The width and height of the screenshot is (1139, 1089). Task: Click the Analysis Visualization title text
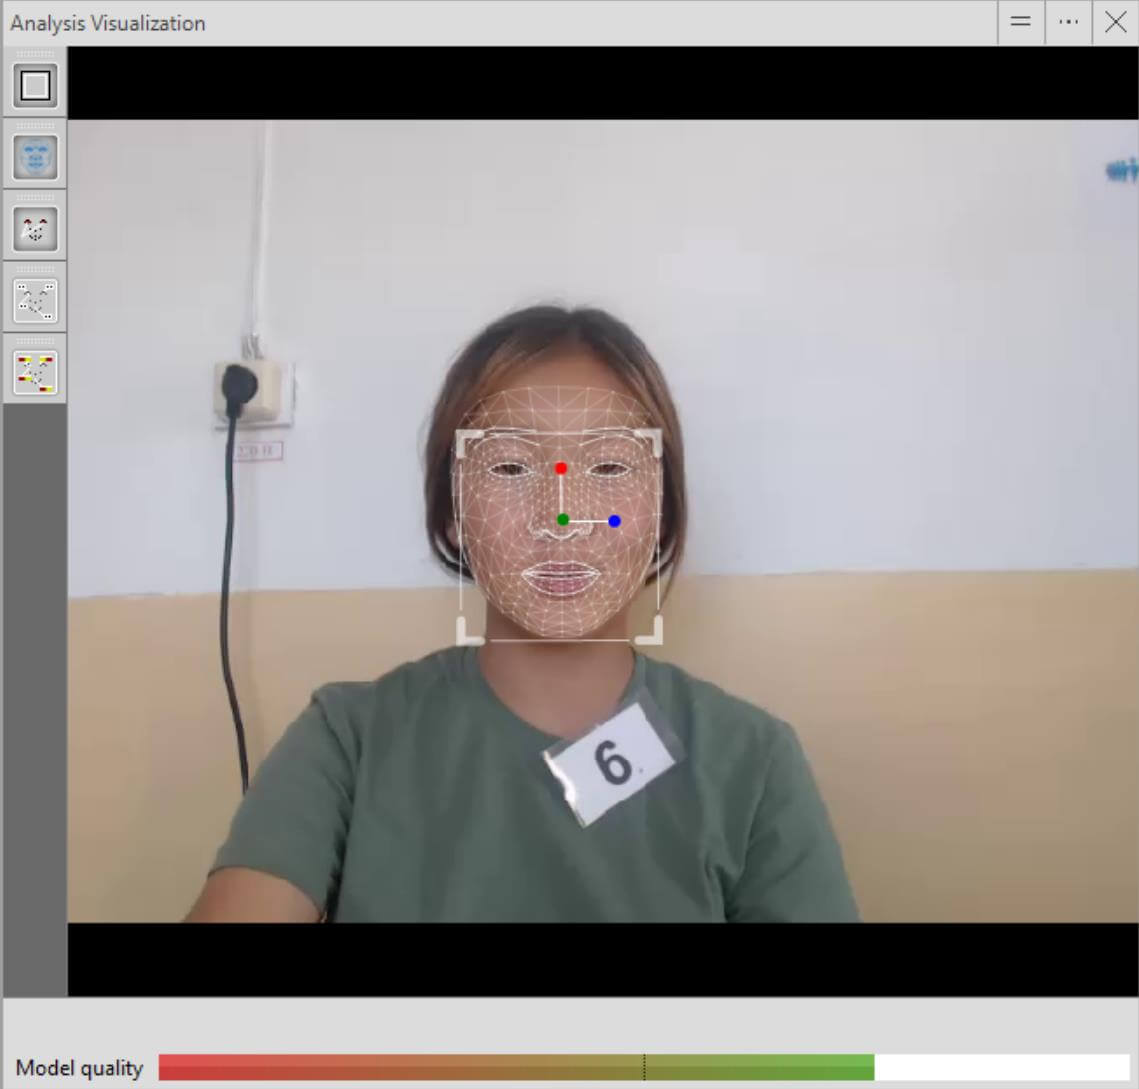pos(108,23)
